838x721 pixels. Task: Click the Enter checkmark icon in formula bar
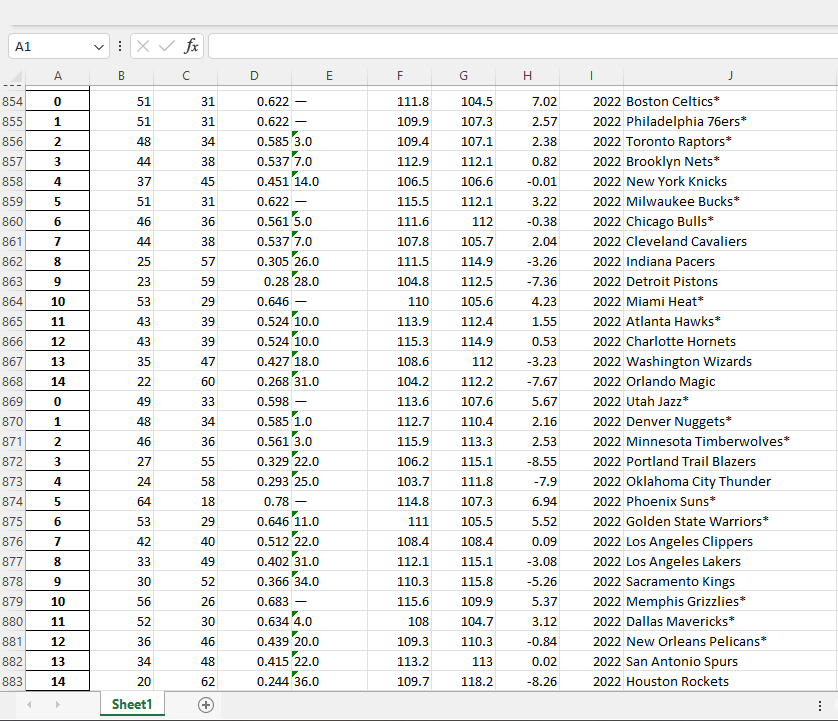165,45
